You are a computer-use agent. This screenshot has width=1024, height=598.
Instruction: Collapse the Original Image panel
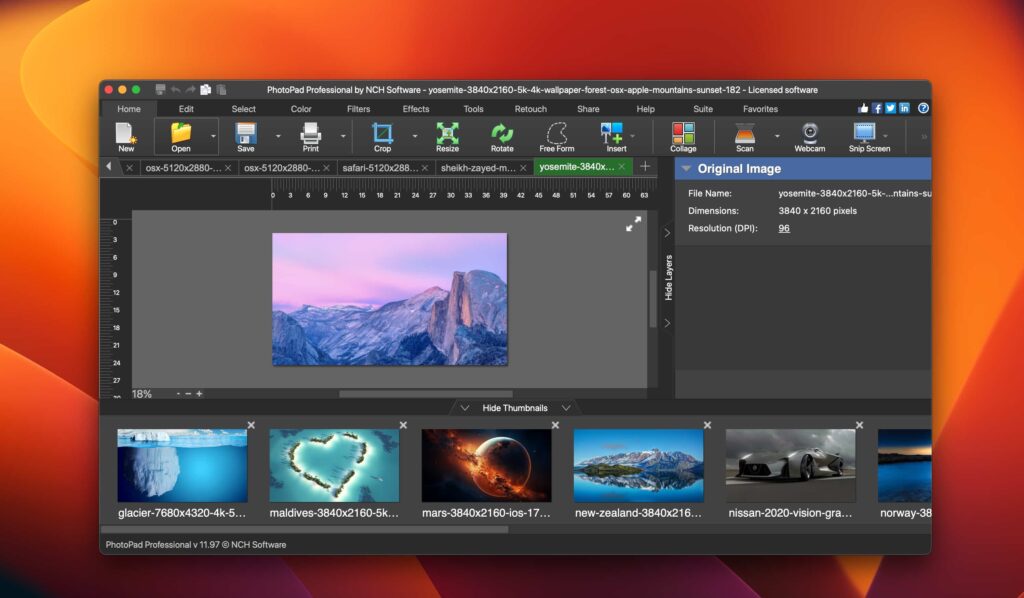click(686, 168)
